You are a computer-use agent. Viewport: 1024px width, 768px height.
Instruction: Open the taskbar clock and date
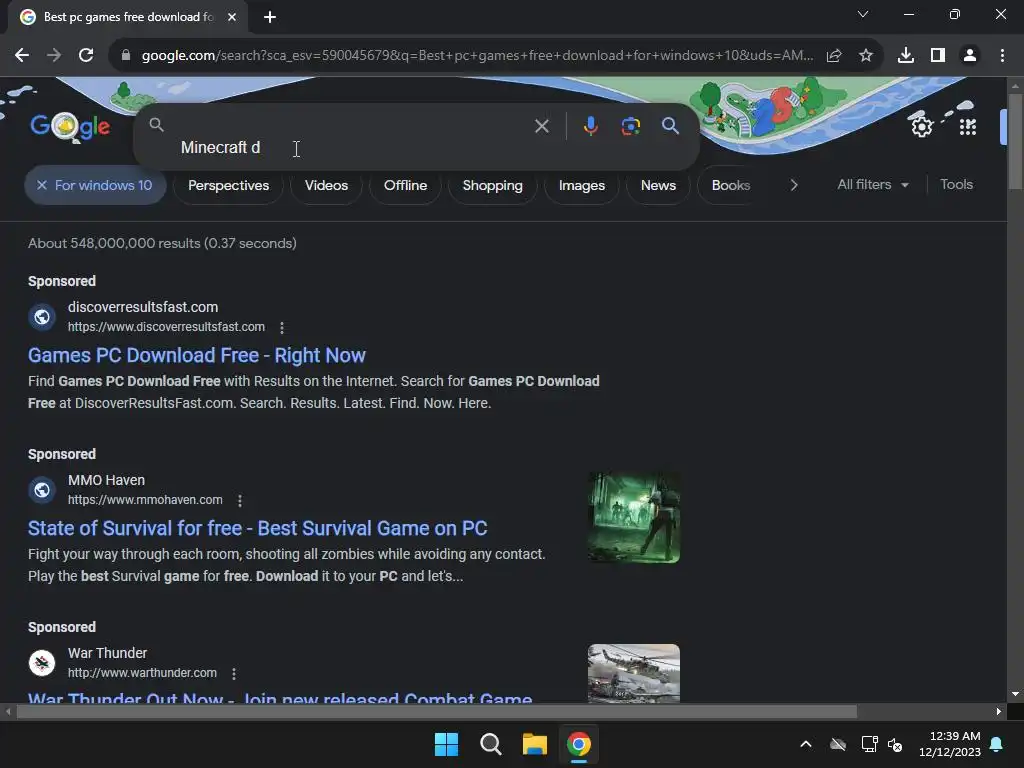pos(950,744)
